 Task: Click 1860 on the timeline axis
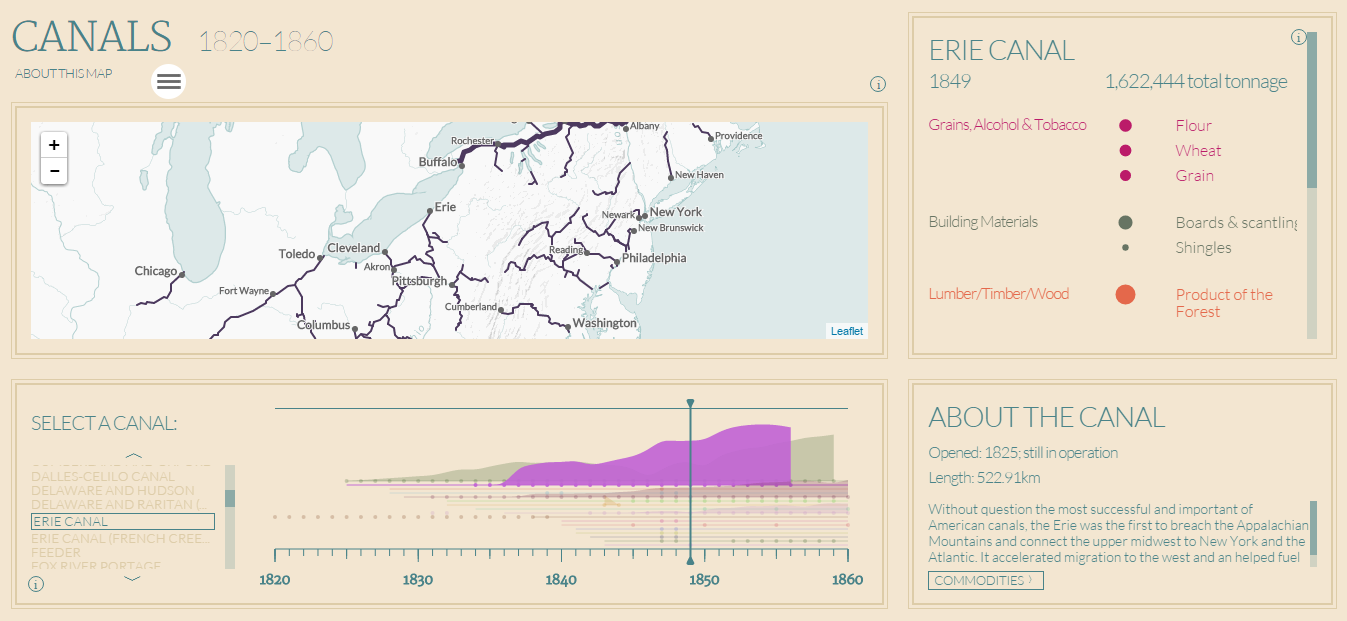[x=847, y=580]
